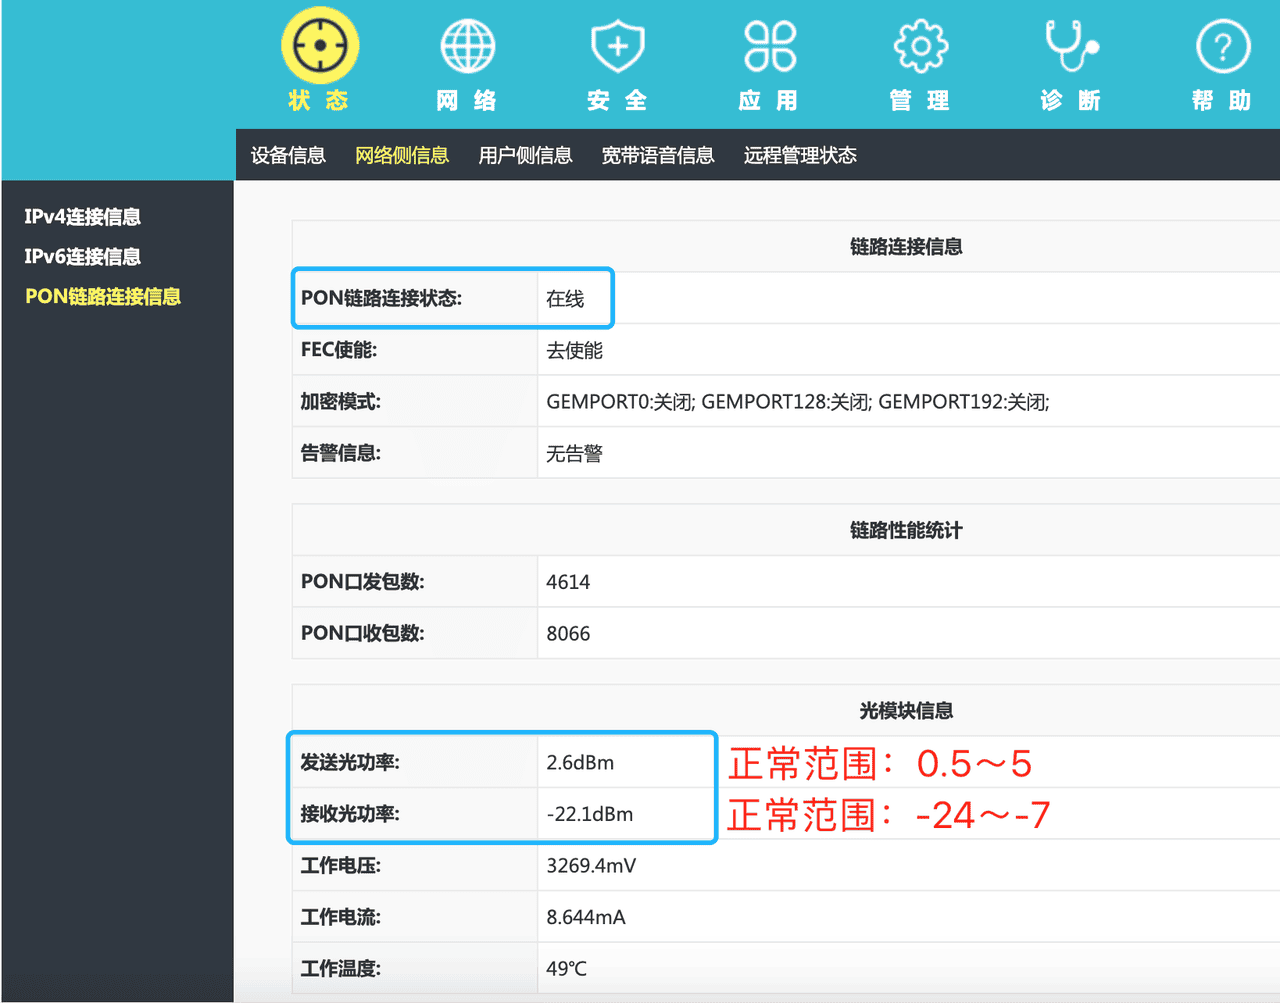Open IPv6连接信息 in the sidebar
Screen dimensions: 1280x1003
coord(82,257)
